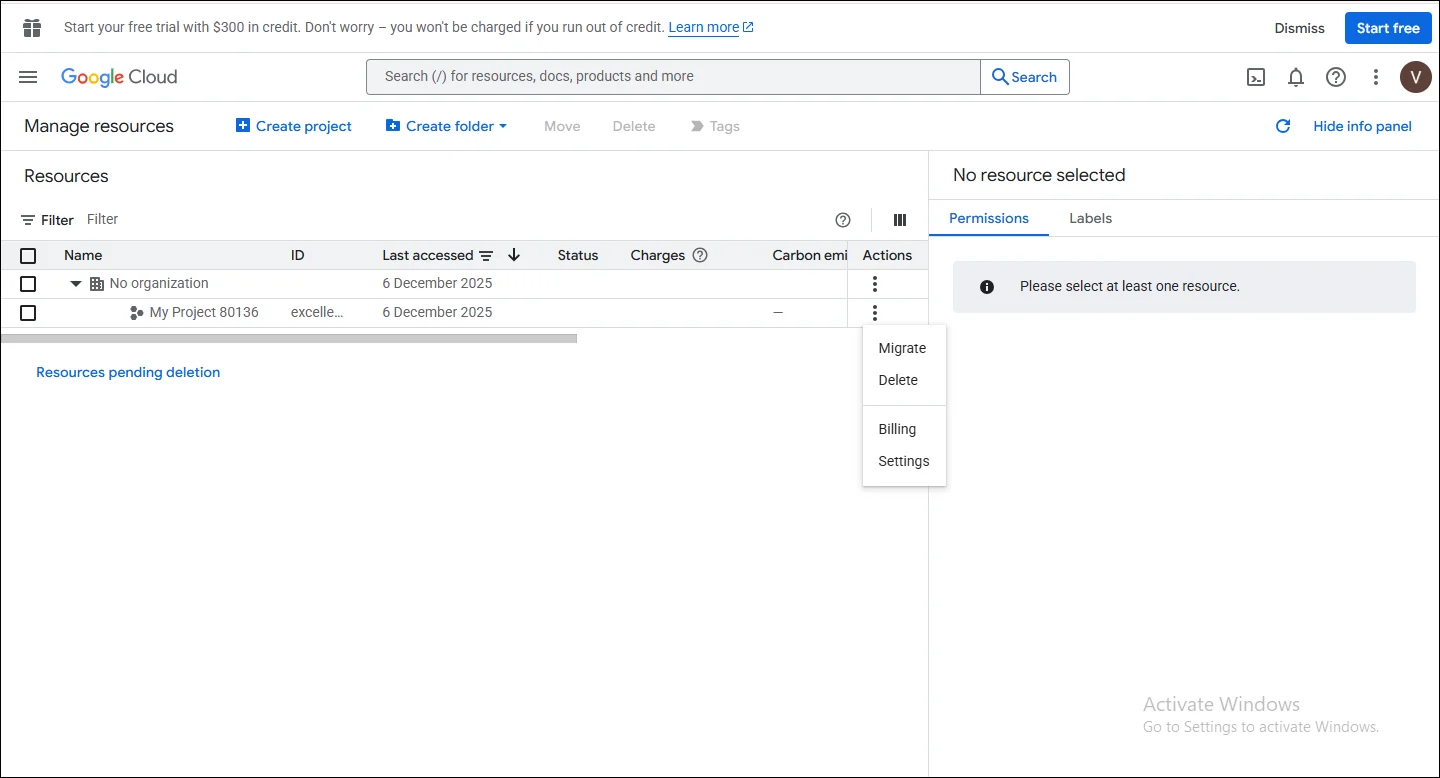The width and height of the screenshot is (1440, 778).
Task: Open the V account avatar
Action: coord(1416,77)
